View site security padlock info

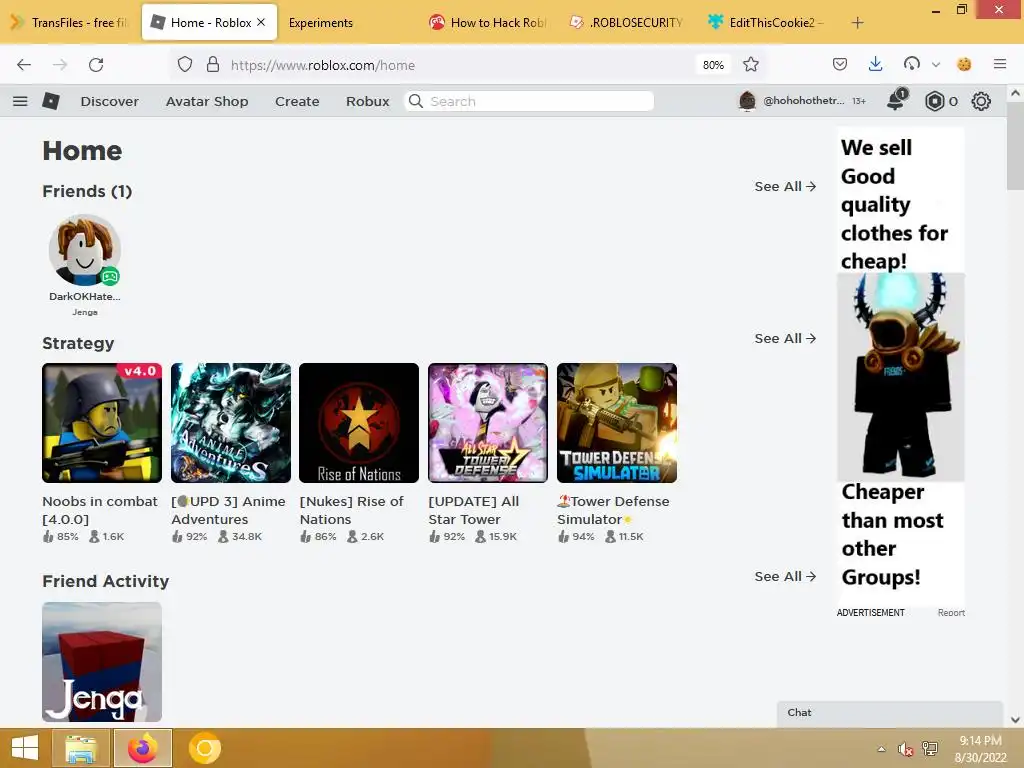pyautogui.click(x=213, y=65)
